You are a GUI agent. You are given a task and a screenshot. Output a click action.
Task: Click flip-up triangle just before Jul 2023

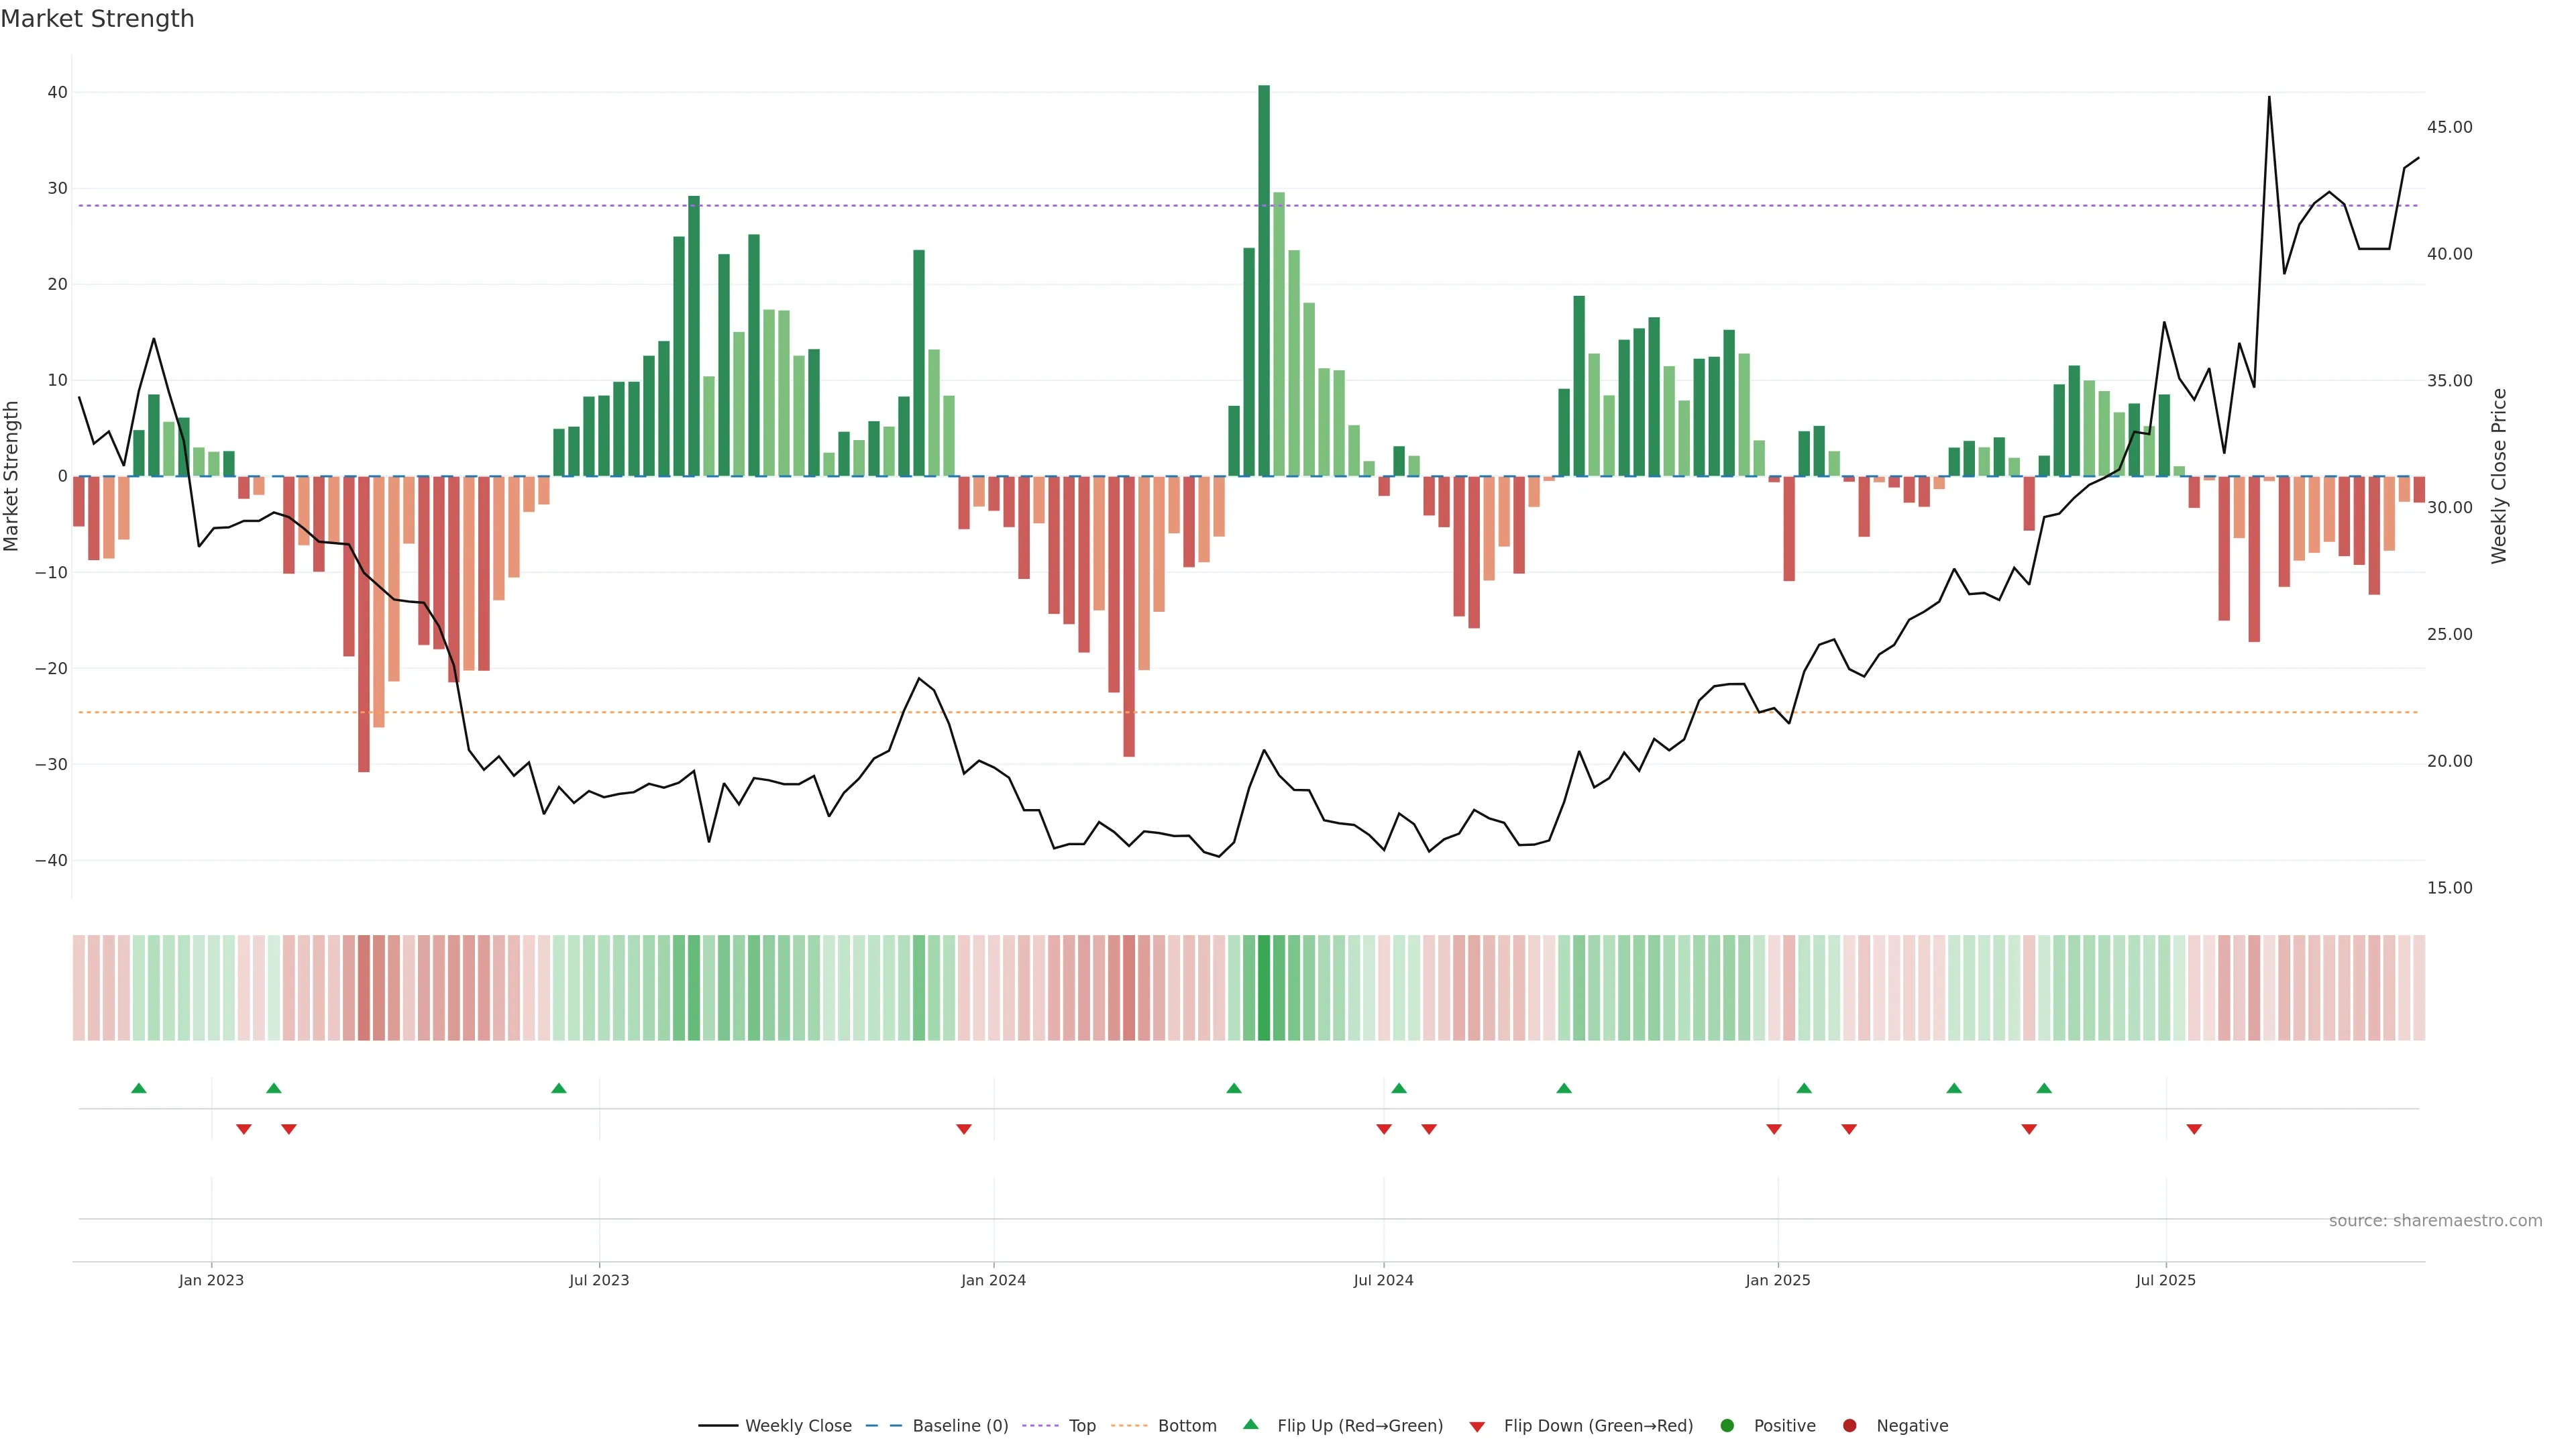click(x=559, y=1088)
